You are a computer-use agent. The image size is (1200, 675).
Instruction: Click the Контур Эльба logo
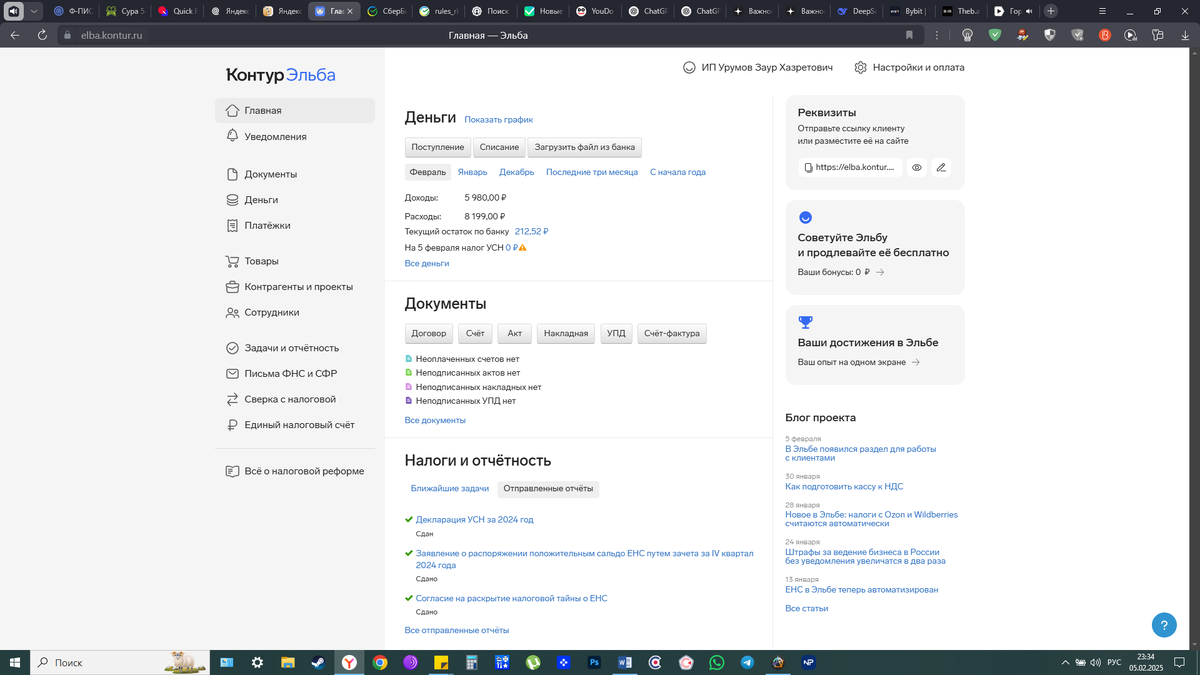[x=281, y=75]
